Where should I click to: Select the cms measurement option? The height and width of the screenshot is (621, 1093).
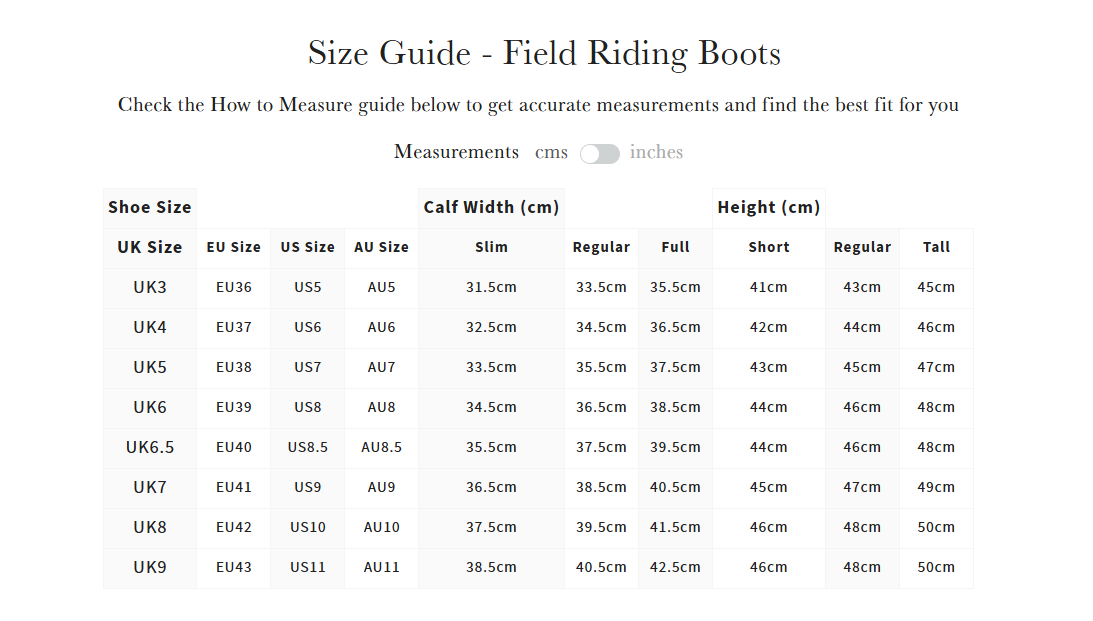point(552,152)
